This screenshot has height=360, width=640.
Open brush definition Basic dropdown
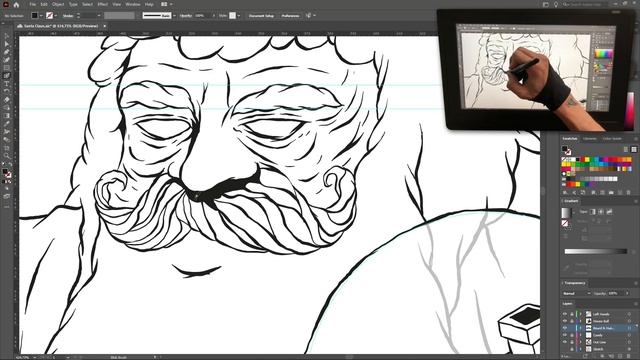(x=175, y=16)
